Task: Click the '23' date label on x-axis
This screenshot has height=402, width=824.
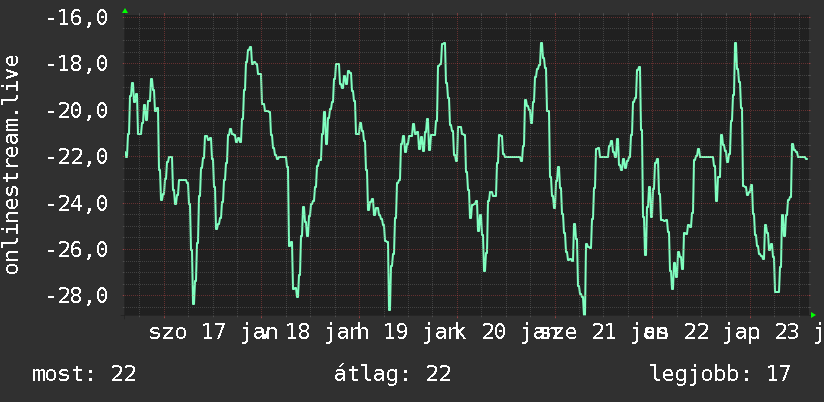Action: click(x=787, y=333)
